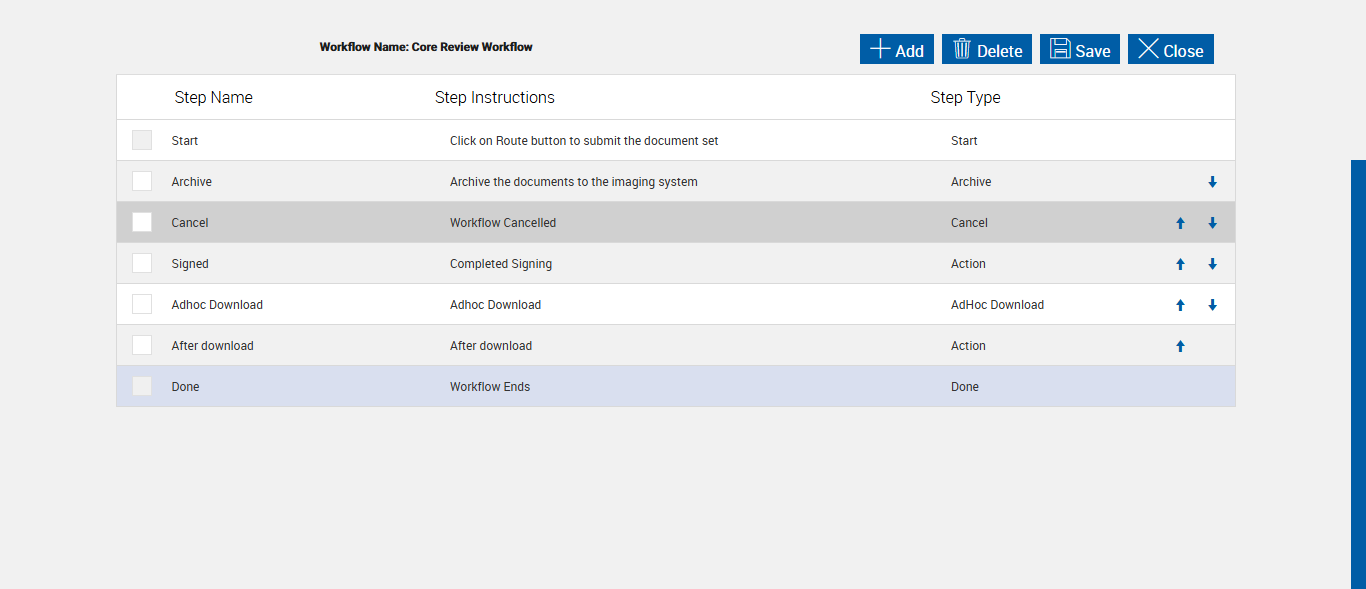
Task: Mark the After download step checkbox
Action: [142, 345]
